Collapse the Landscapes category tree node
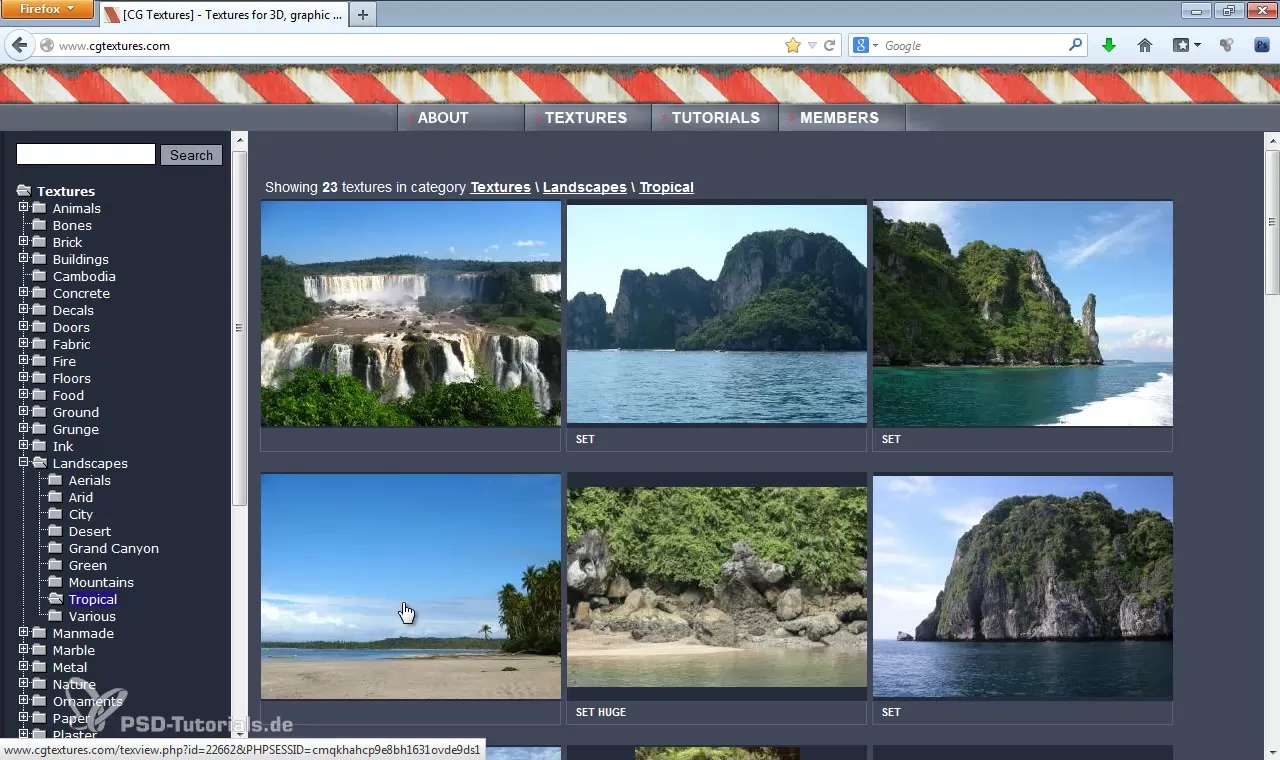This screenshot has height=760, width=1280. point(24,463)
